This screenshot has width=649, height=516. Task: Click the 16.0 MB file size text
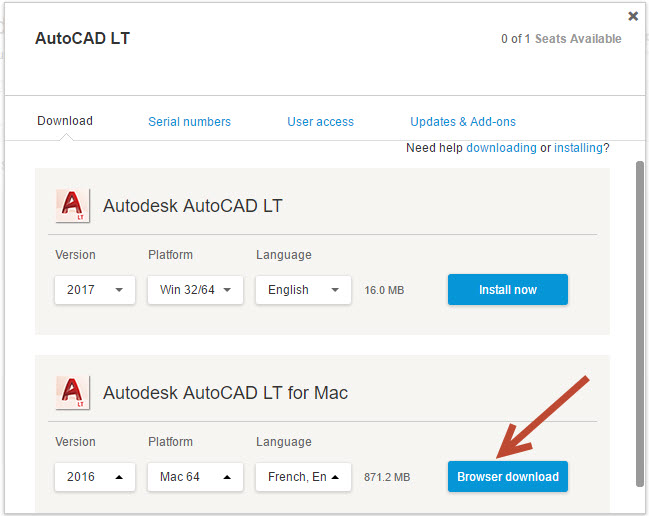(x=384, y=290)
